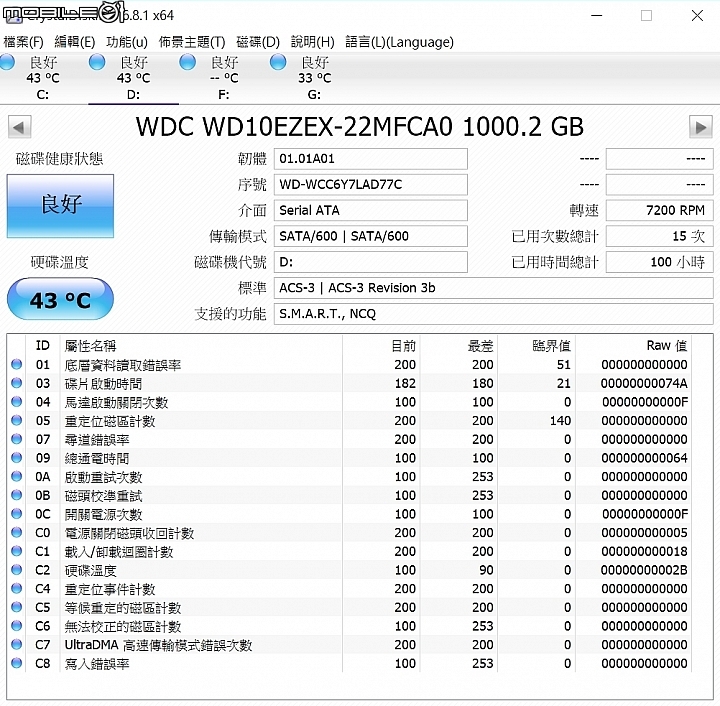Click status dot for attribute 03

coord(17,383)
